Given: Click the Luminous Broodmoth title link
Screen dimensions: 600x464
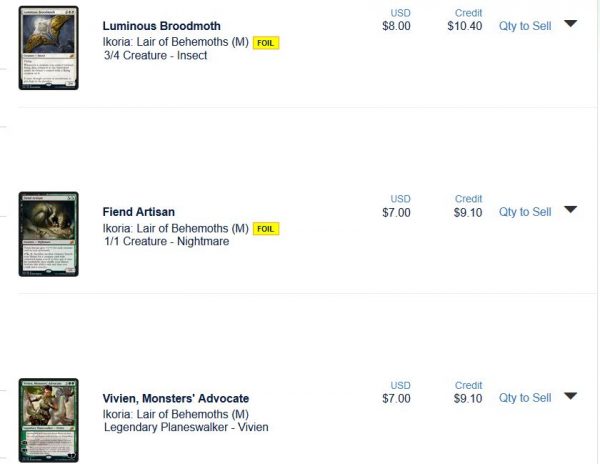Looking at the screenshot, I should (x=162, y=26).
